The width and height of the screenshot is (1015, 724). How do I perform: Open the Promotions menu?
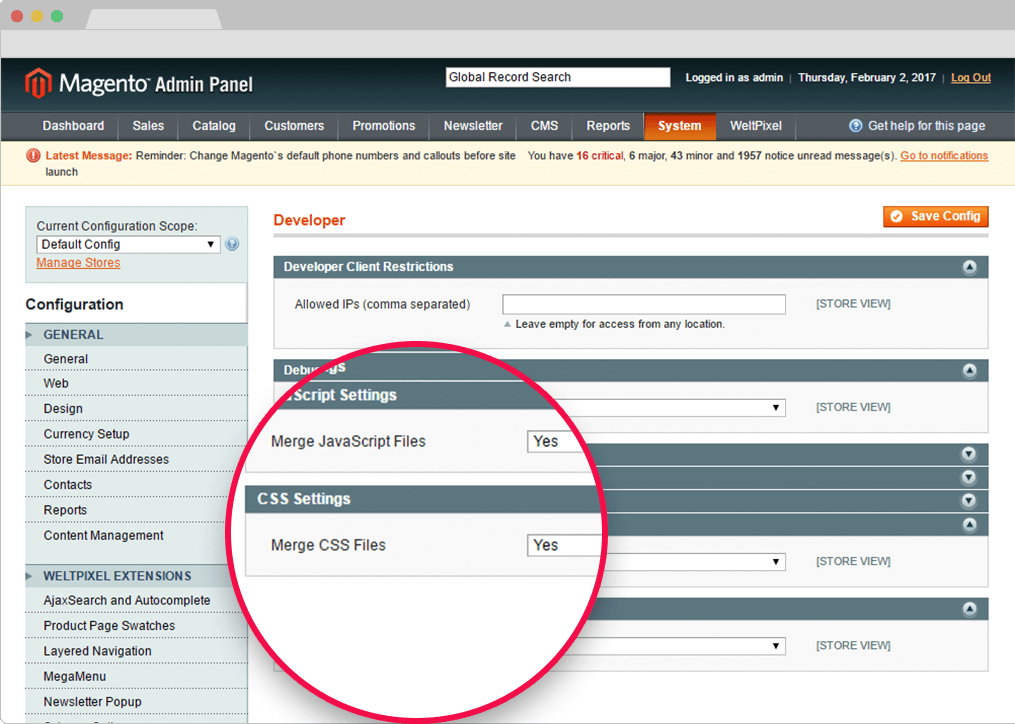(x=384, y=126)
